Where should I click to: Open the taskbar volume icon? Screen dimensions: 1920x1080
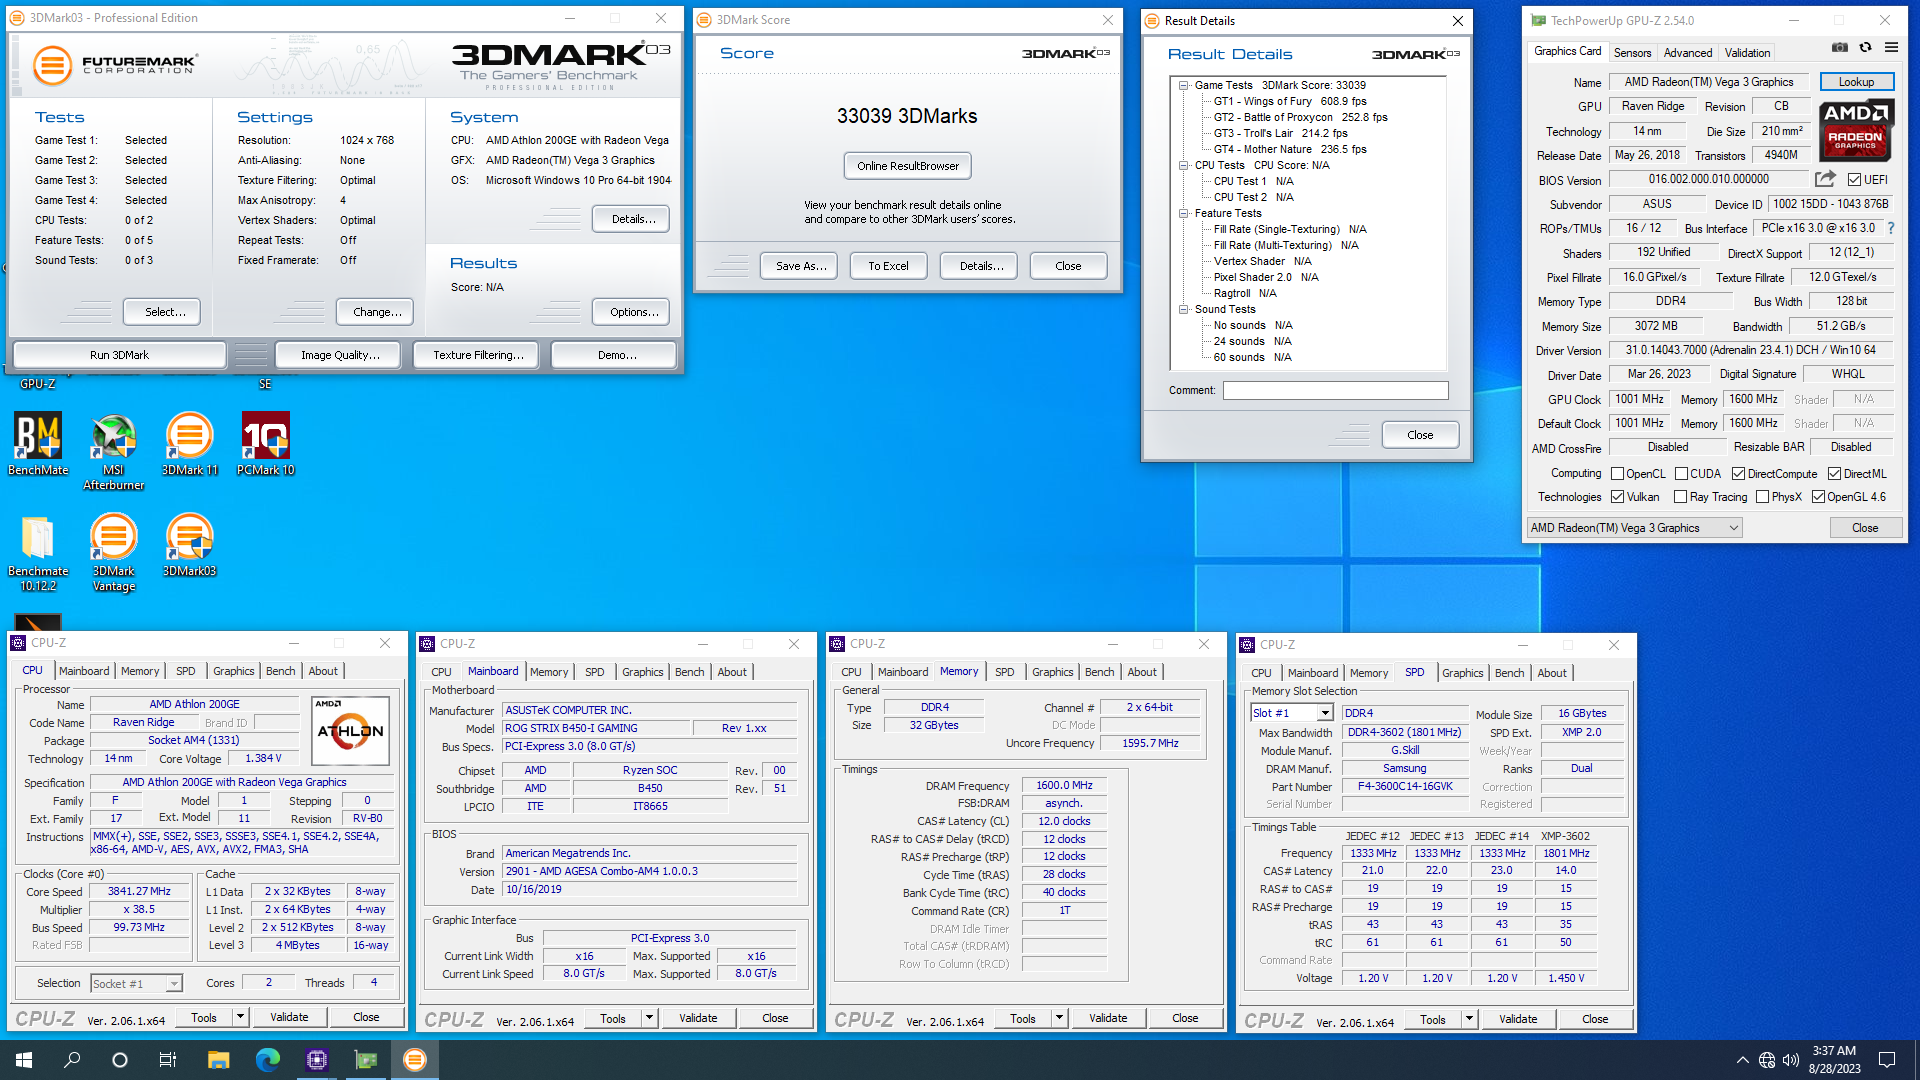(1791, 1060)
